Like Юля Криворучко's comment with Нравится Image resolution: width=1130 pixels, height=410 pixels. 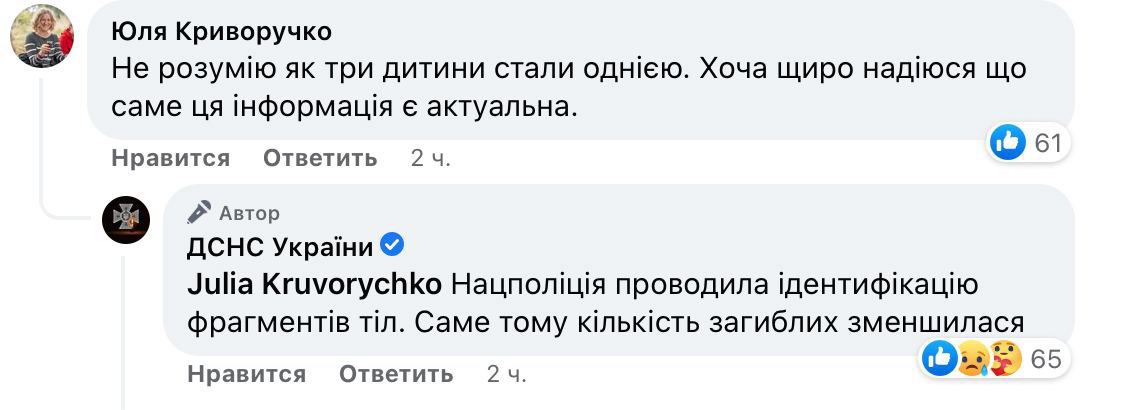tap(170, 158)
